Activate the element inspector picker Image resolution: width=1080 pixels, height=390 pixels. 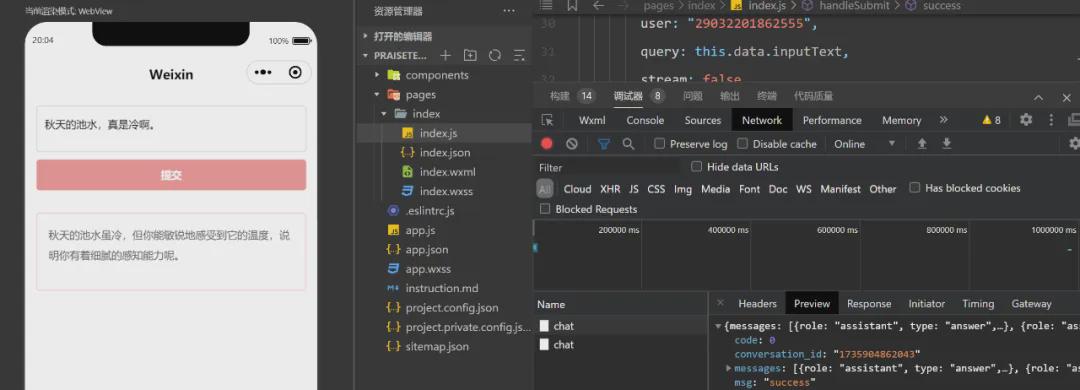pos(548,120)
